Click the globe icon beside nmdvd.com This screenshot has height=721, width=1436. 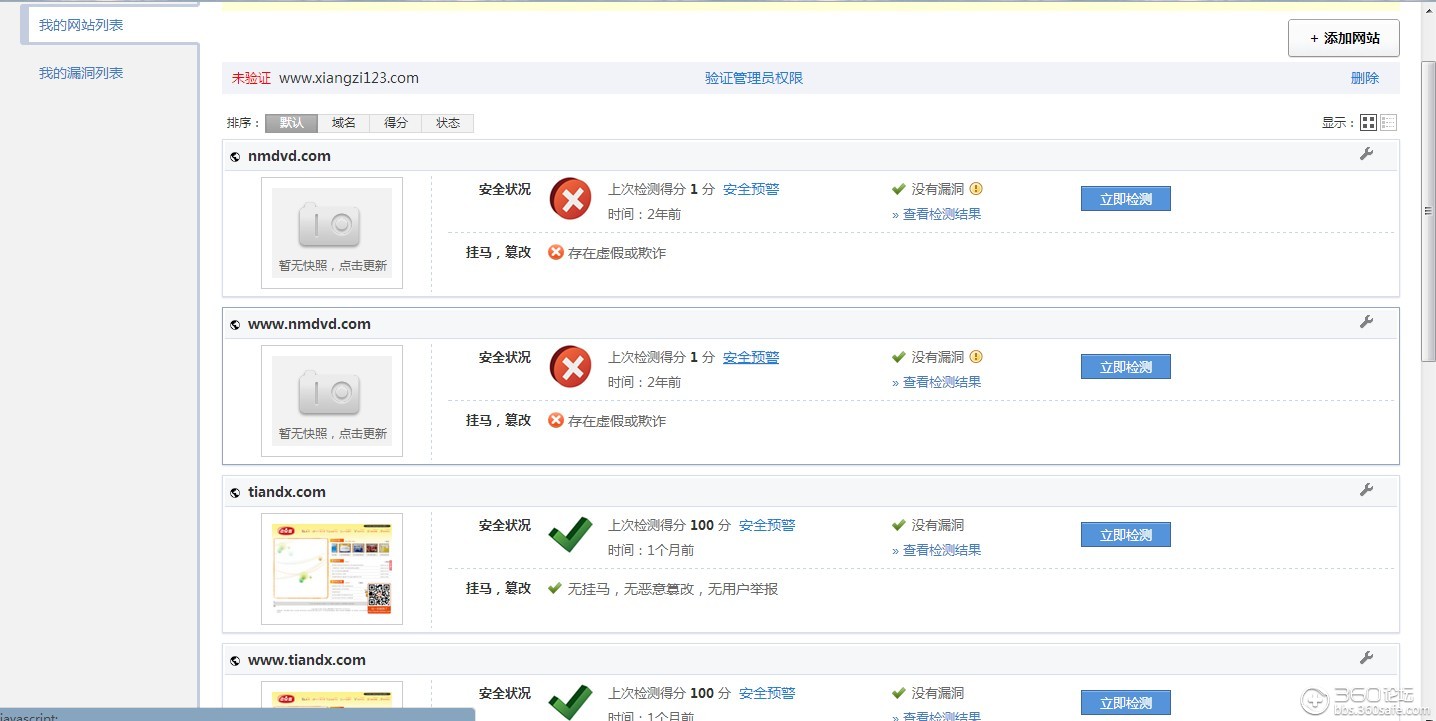[234, 156]
